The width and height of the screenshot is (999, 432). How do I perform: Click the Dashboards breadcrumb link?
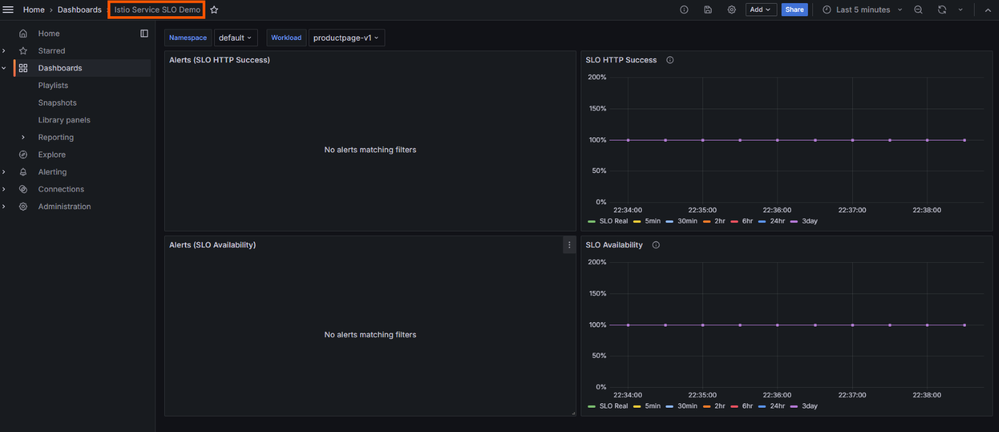pos(79,10)
